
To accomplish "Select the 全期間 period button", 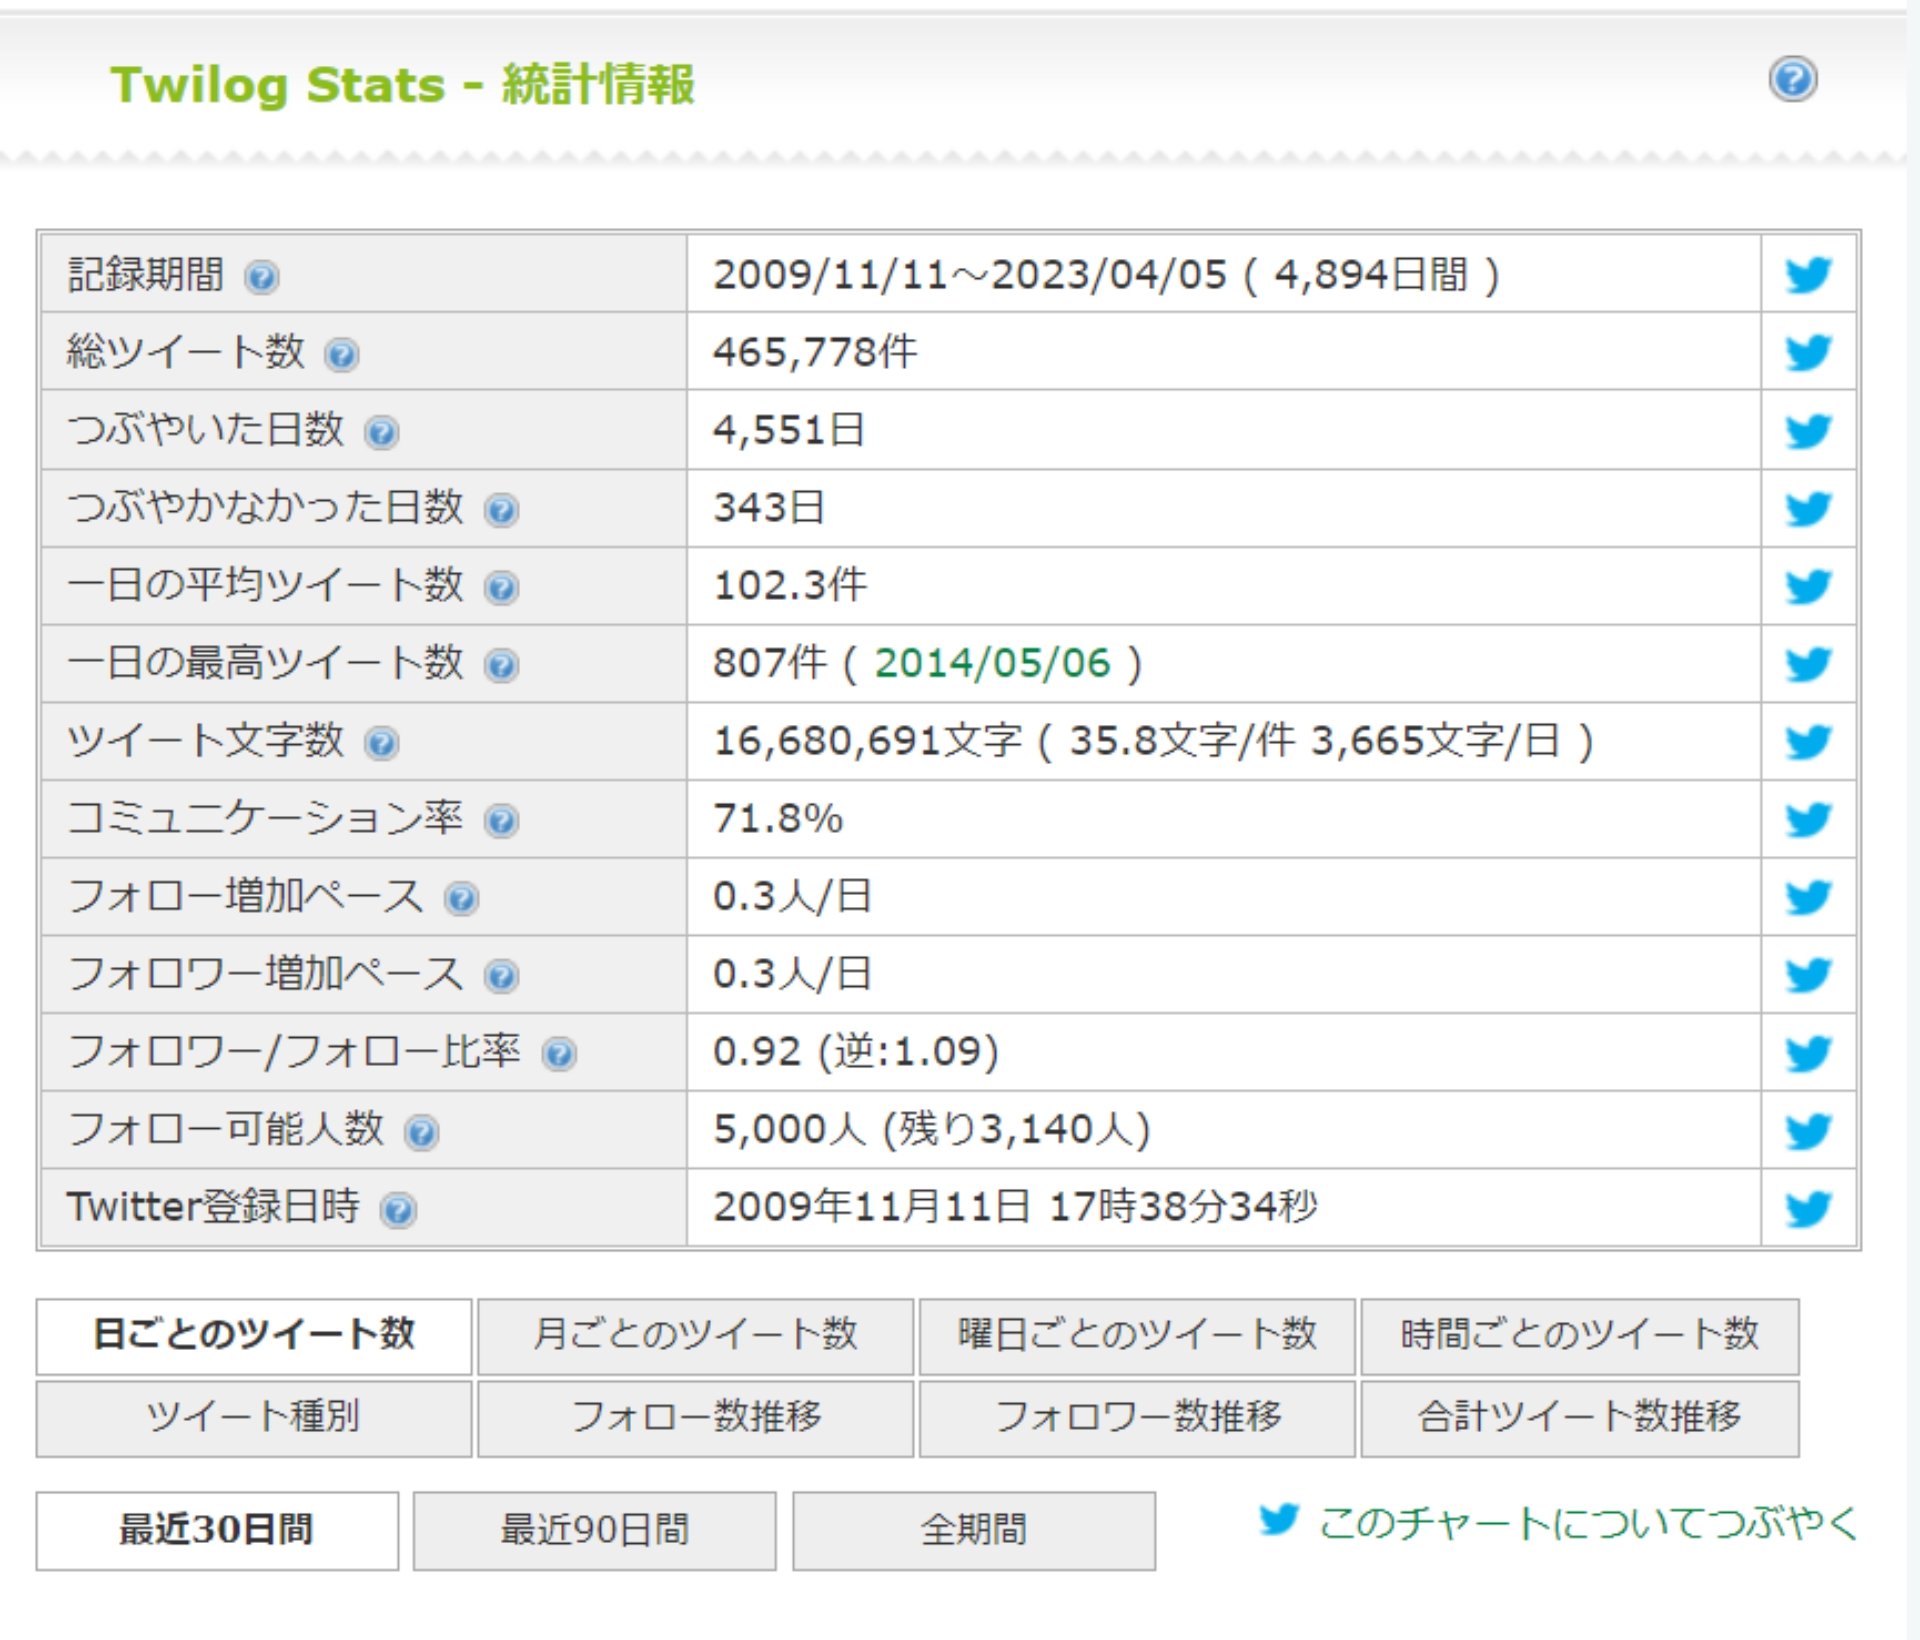I will pyautogui.click(x=973, y=1530).
